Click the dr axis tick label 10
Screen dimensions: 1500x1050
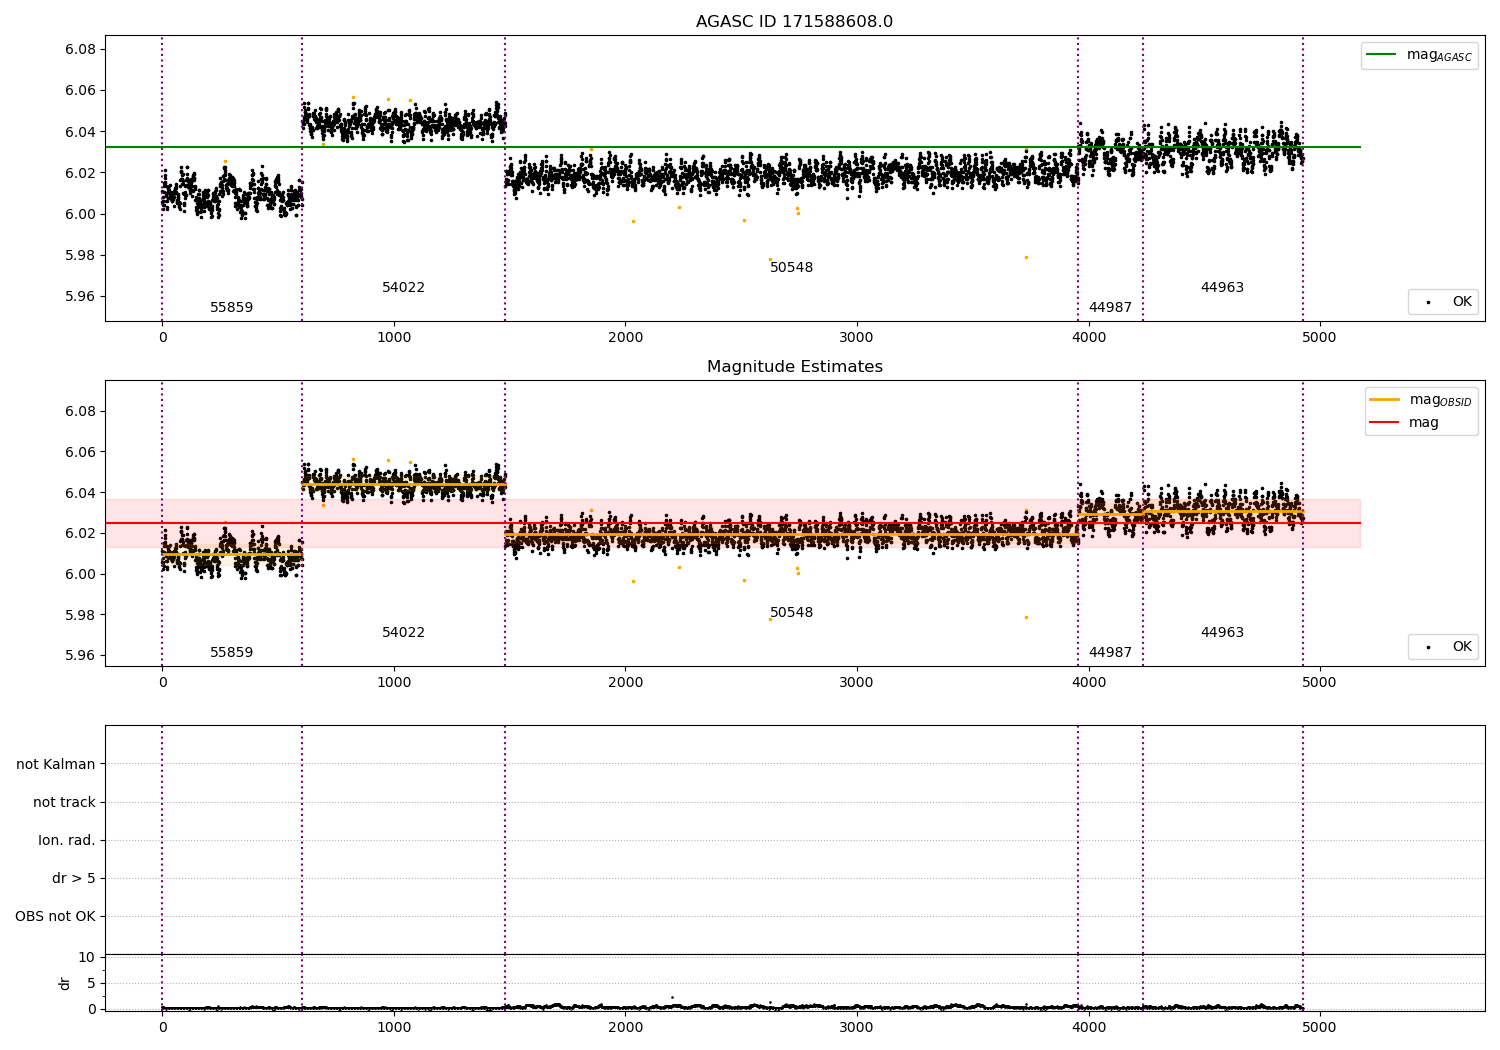click(x=86, y=958)
